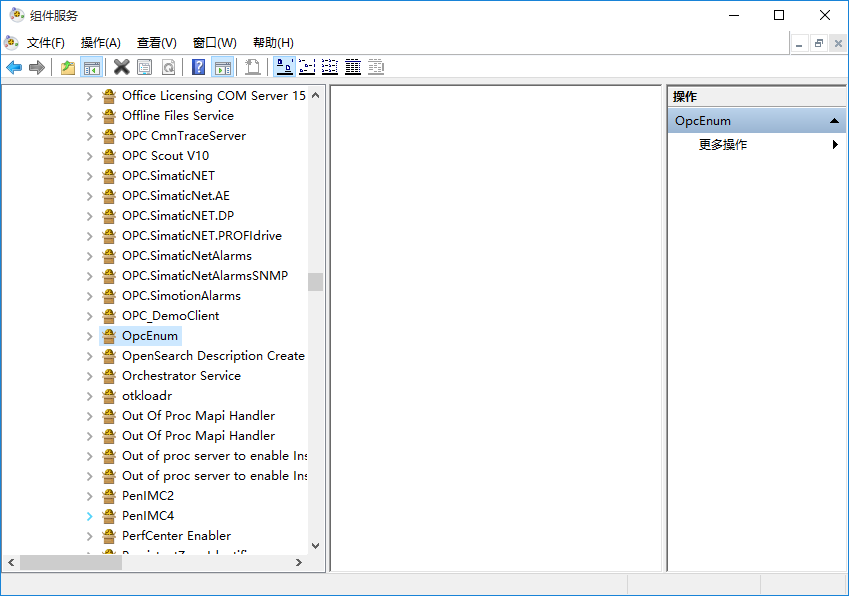Expand the Offline Files Service node
Screen dimensions: 849x596
point(90,116)
